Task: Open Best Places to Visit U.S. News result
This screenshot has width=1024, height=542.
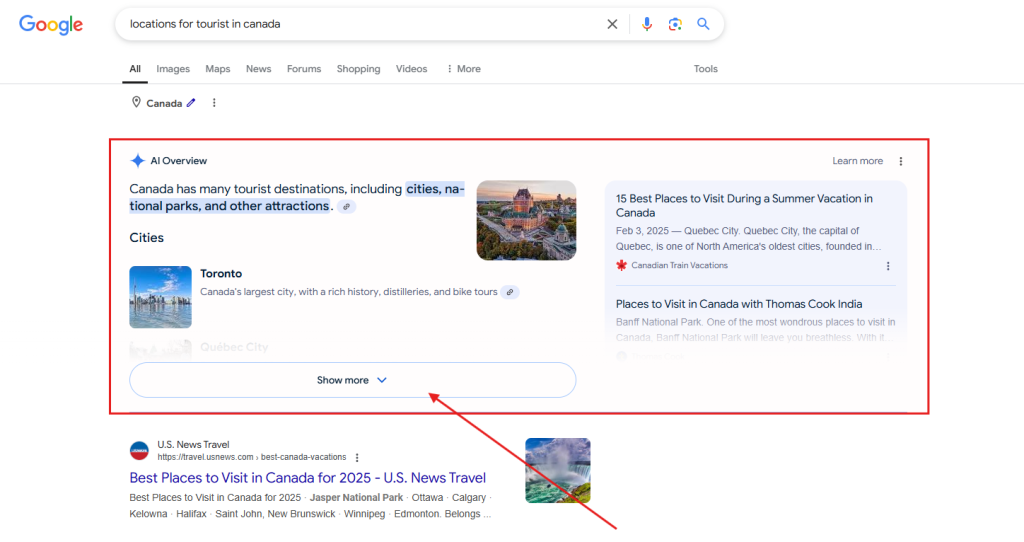Action: point(307,478)
